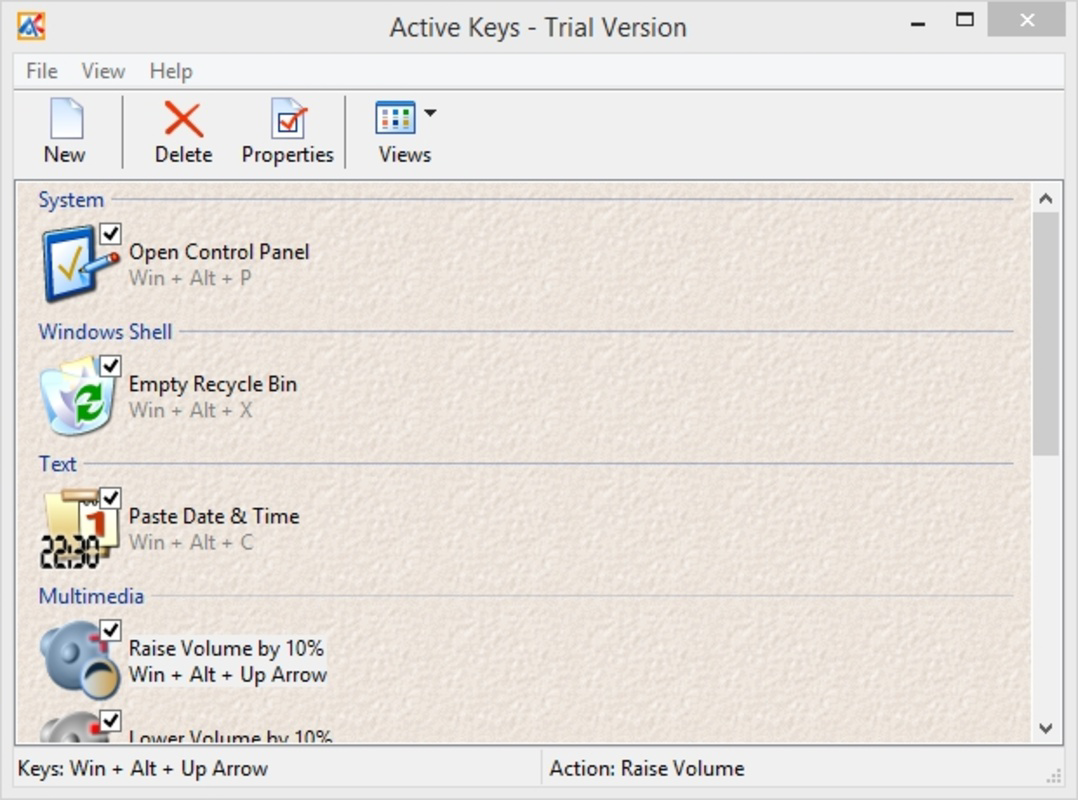The width and height of the screenshot is (1078, 800).
Task: Open the View menu
Action: click(103, 71)
